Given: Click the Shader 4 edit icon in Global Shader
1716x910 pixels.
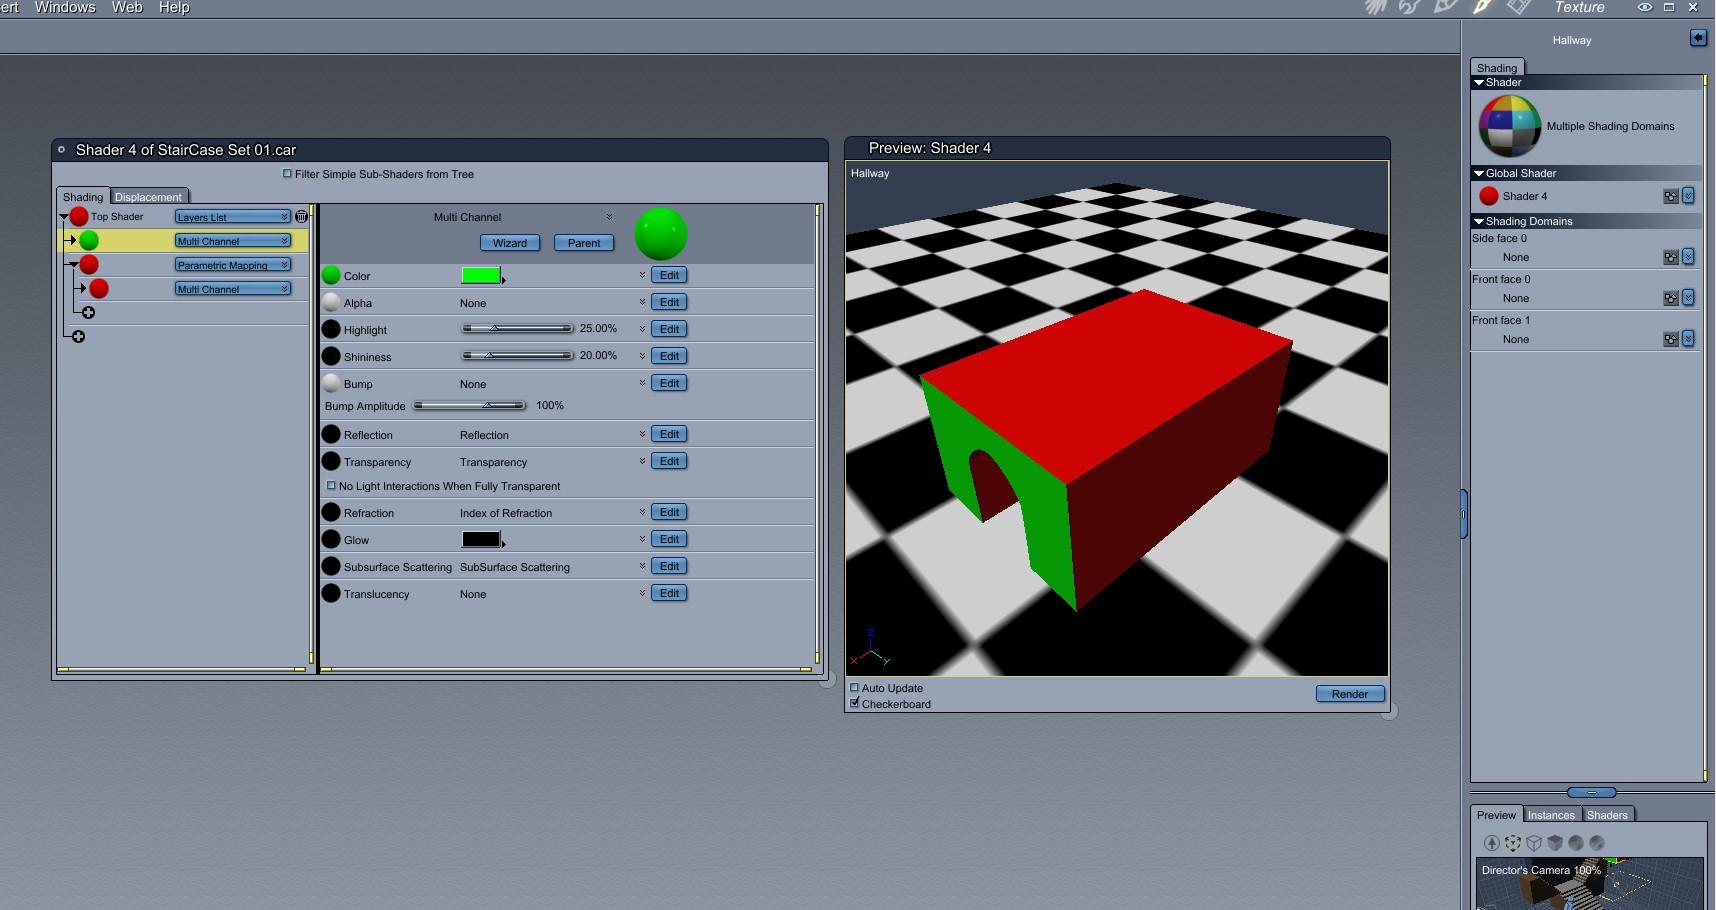Looking at the screenshot, I should (x=1670, y=196).
